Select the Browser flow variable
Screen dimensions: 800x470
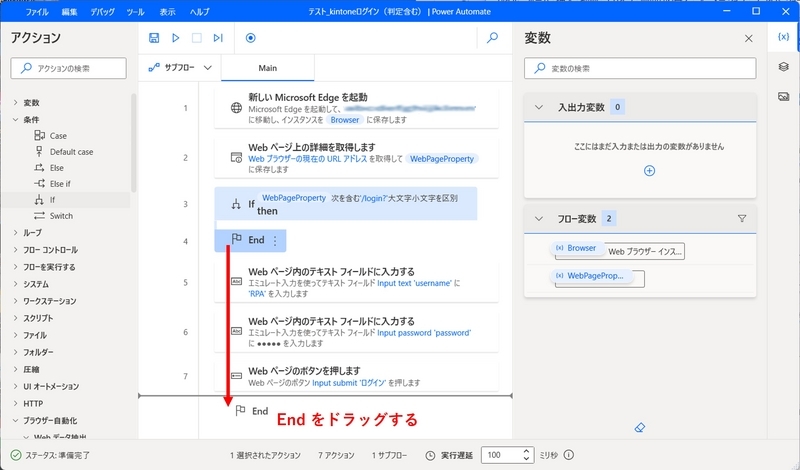578,248
